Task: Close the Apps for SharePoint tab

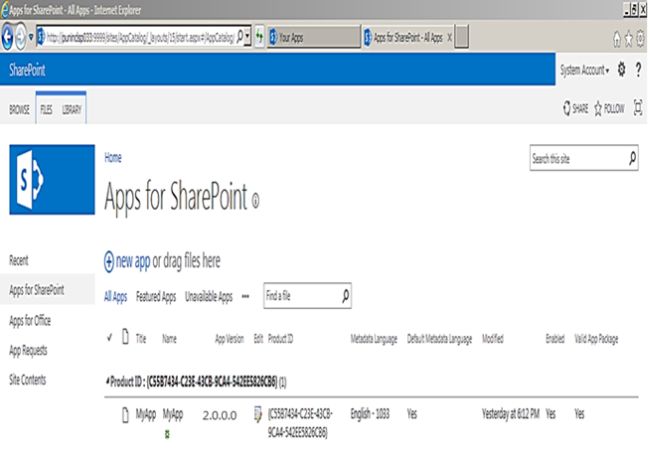Action: pos(449,38)
